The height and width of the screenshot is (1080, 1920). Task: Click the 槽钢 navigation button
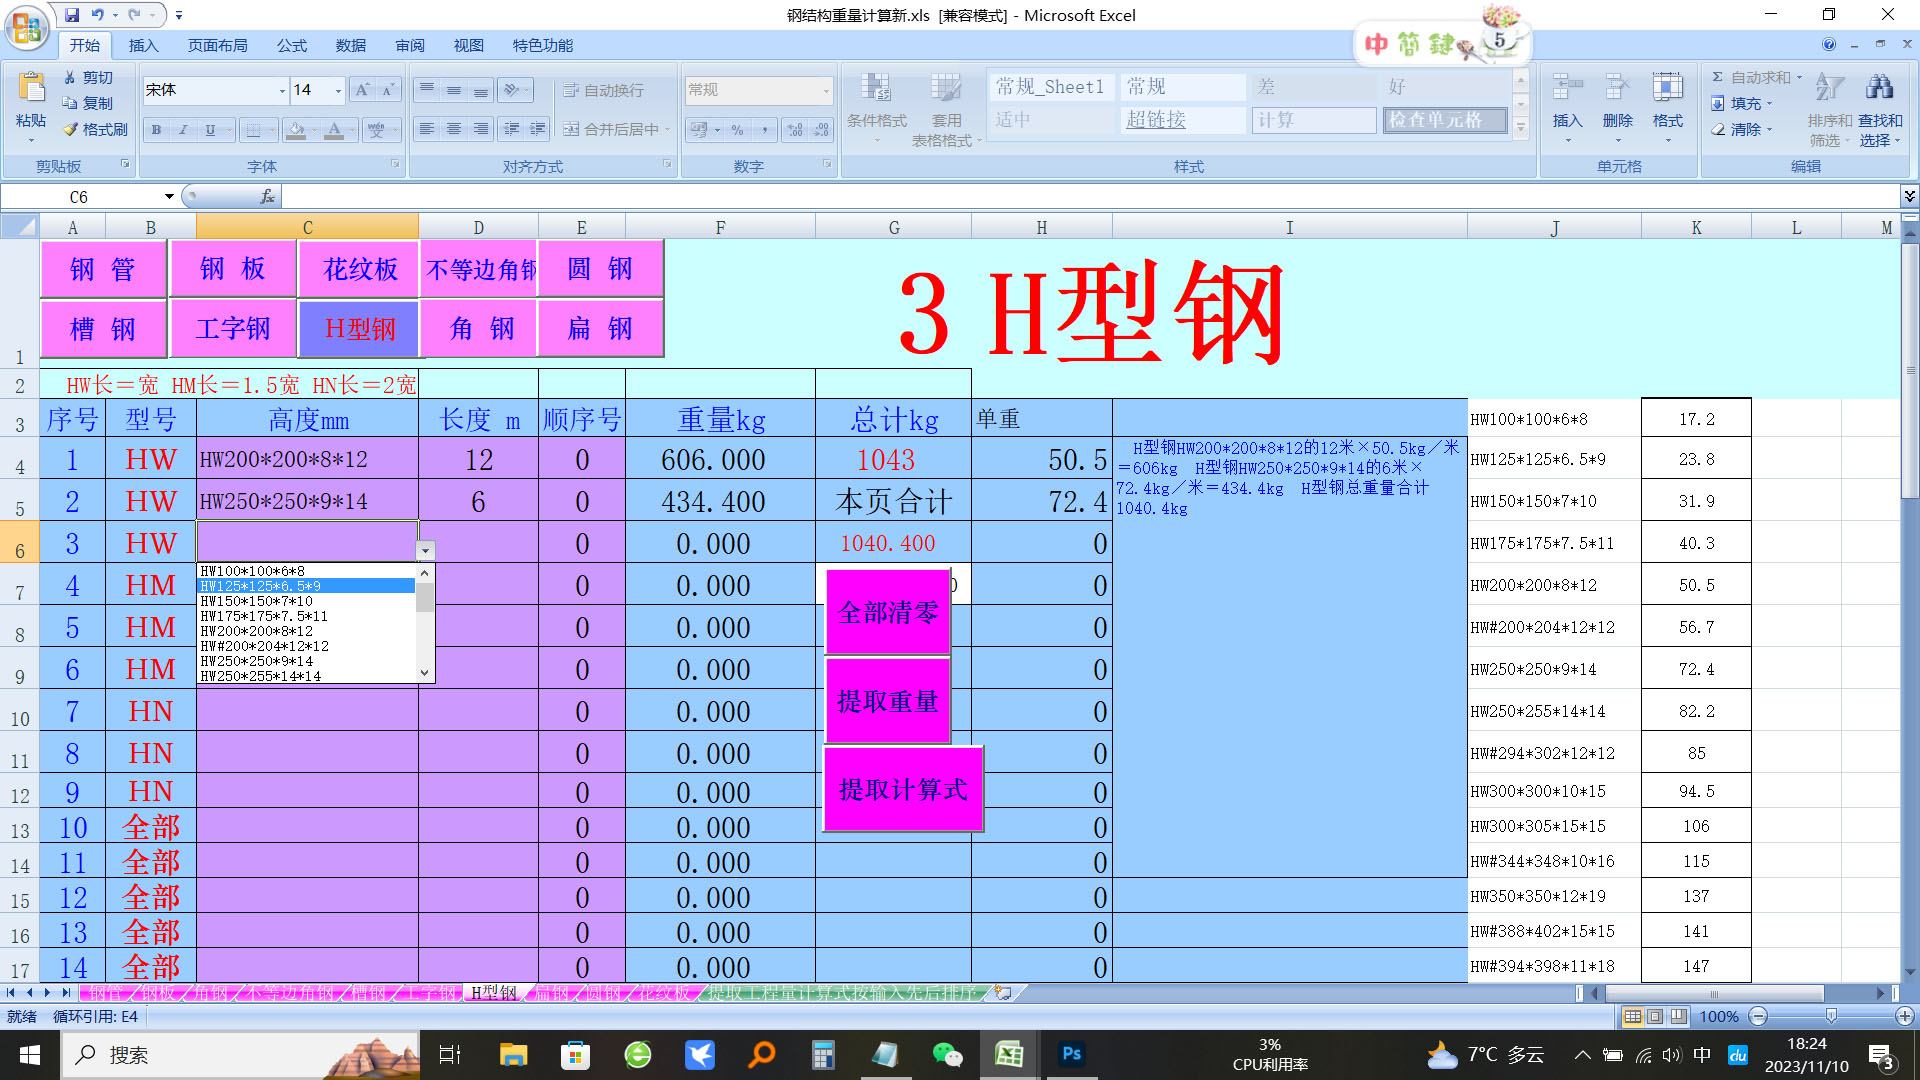(103, 328)
